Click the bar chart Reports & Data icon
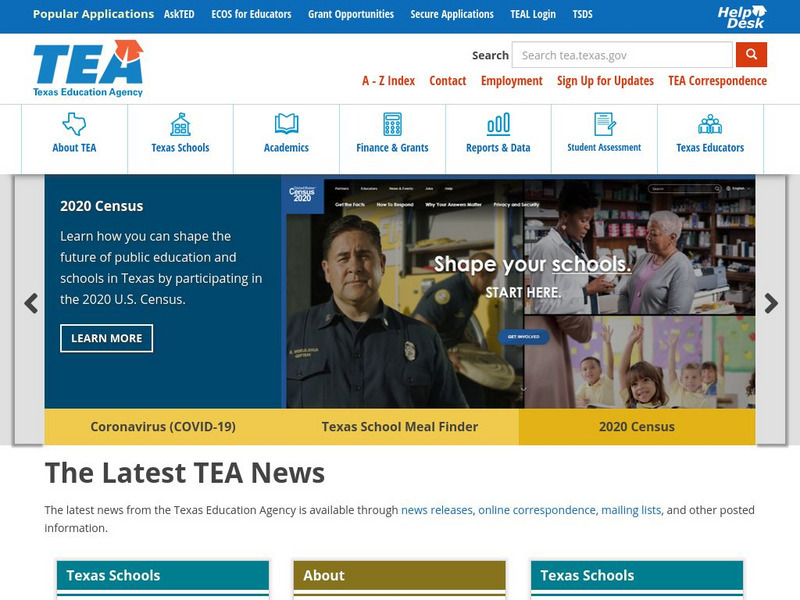Image resolution: width=800 pixels, height=600 pixels. [498, 124]
